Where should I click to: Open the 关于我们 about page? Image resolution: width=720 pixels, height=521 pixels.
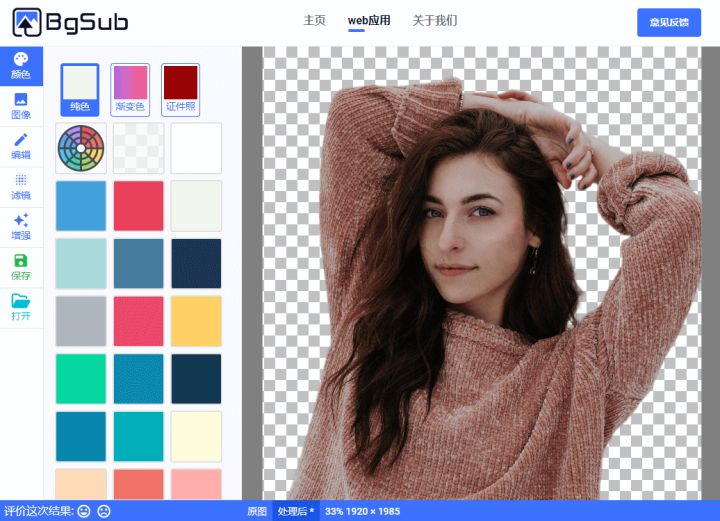(x=435, y=21)
